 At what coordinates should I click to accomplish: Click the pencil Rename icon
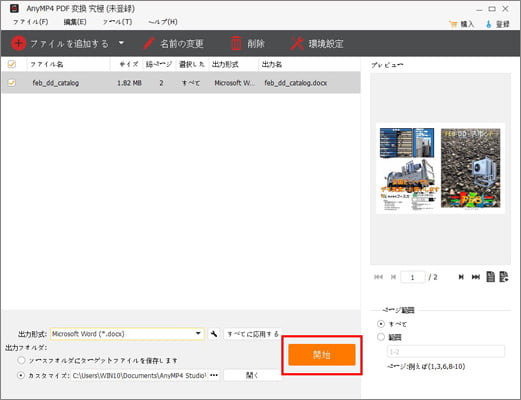click(148, 43)
